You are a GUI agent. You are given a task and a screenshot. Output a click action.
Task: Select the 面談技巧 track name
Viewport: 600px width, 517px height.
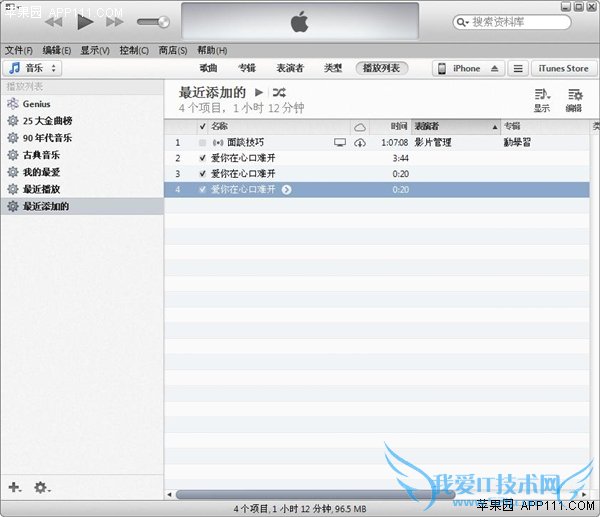[245, 143]
